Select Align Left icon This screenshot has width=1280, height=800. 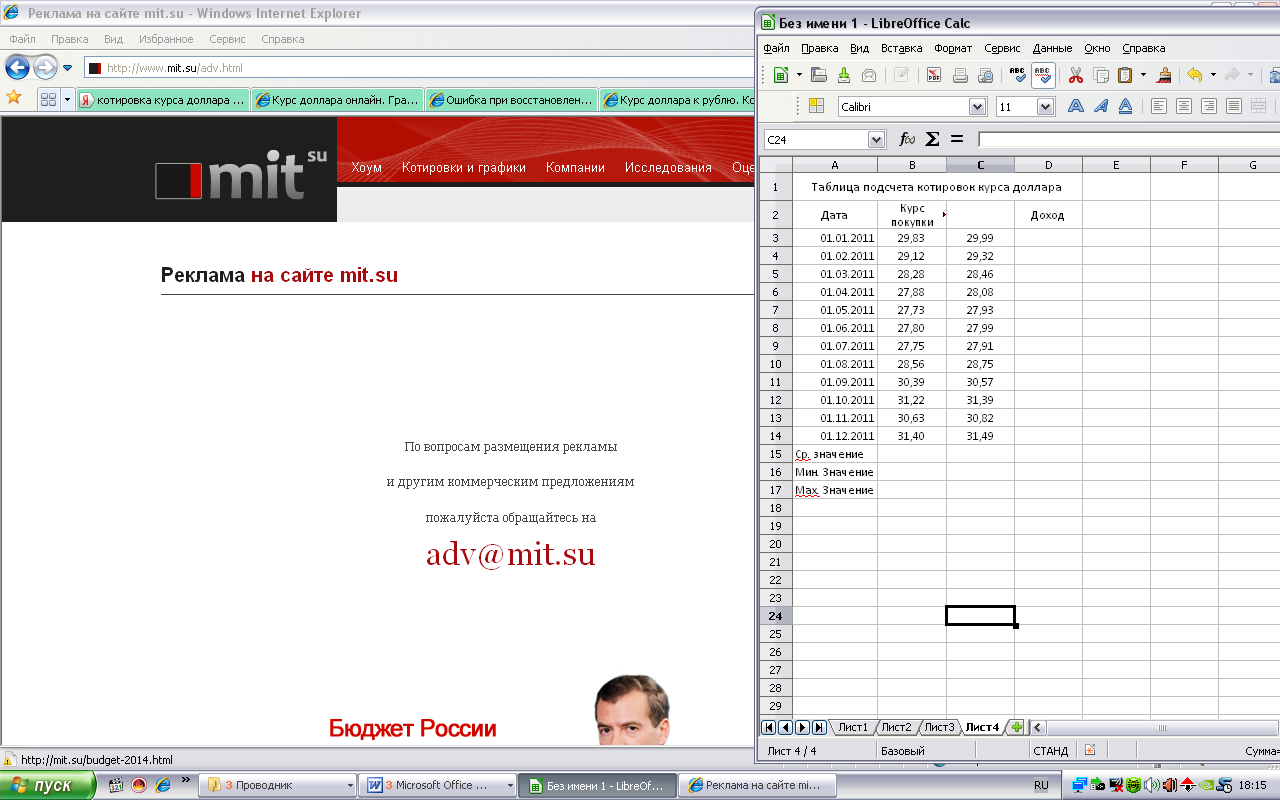(x=1159, y=106)
